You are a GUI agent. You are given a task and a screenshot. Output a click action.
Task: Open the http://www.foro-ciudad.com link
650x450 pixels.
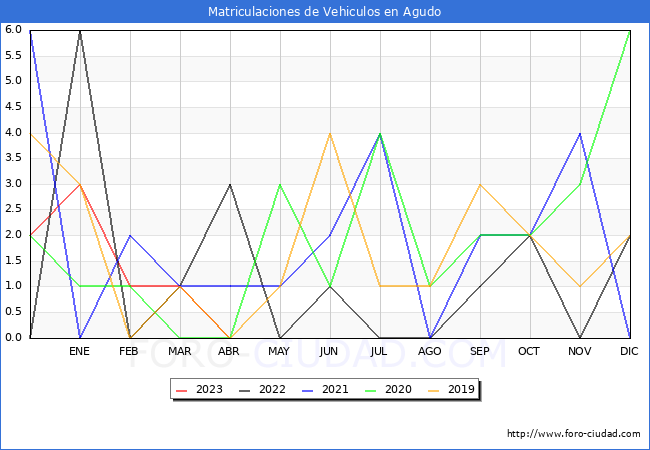coord(574,434)
